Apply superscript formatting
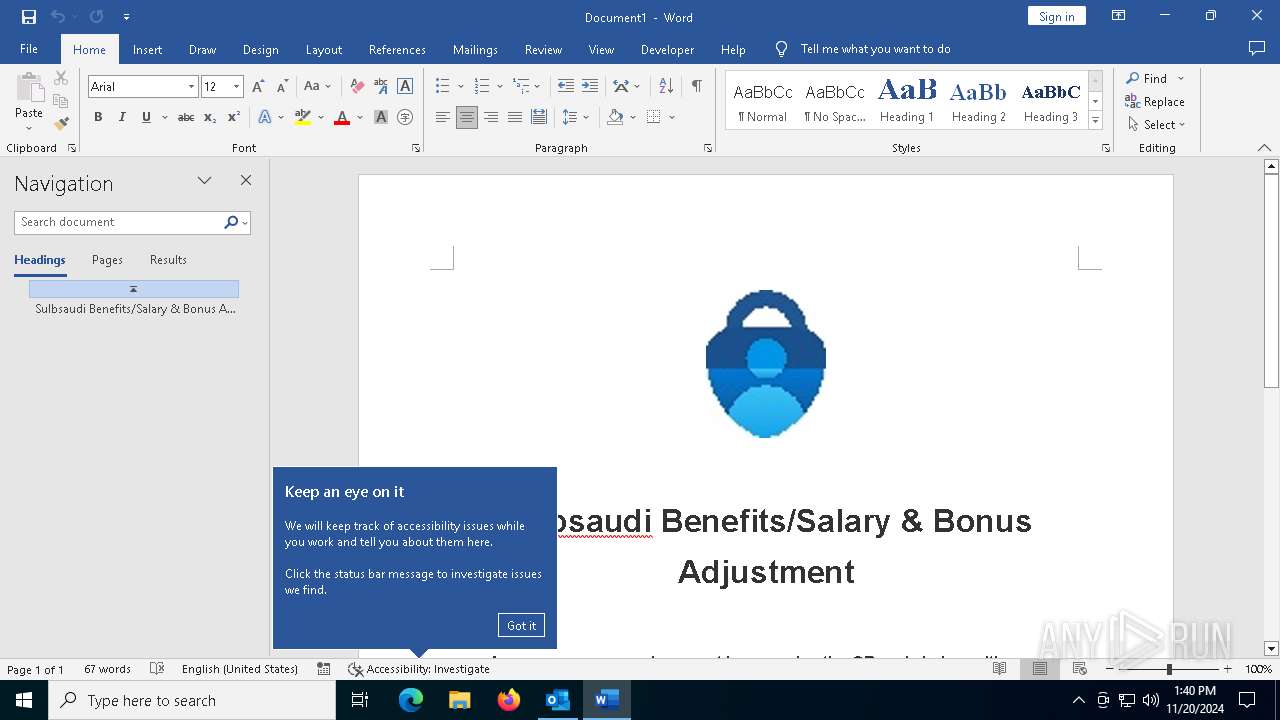Viewport: 1280px width, 720px height. (234, 117)
